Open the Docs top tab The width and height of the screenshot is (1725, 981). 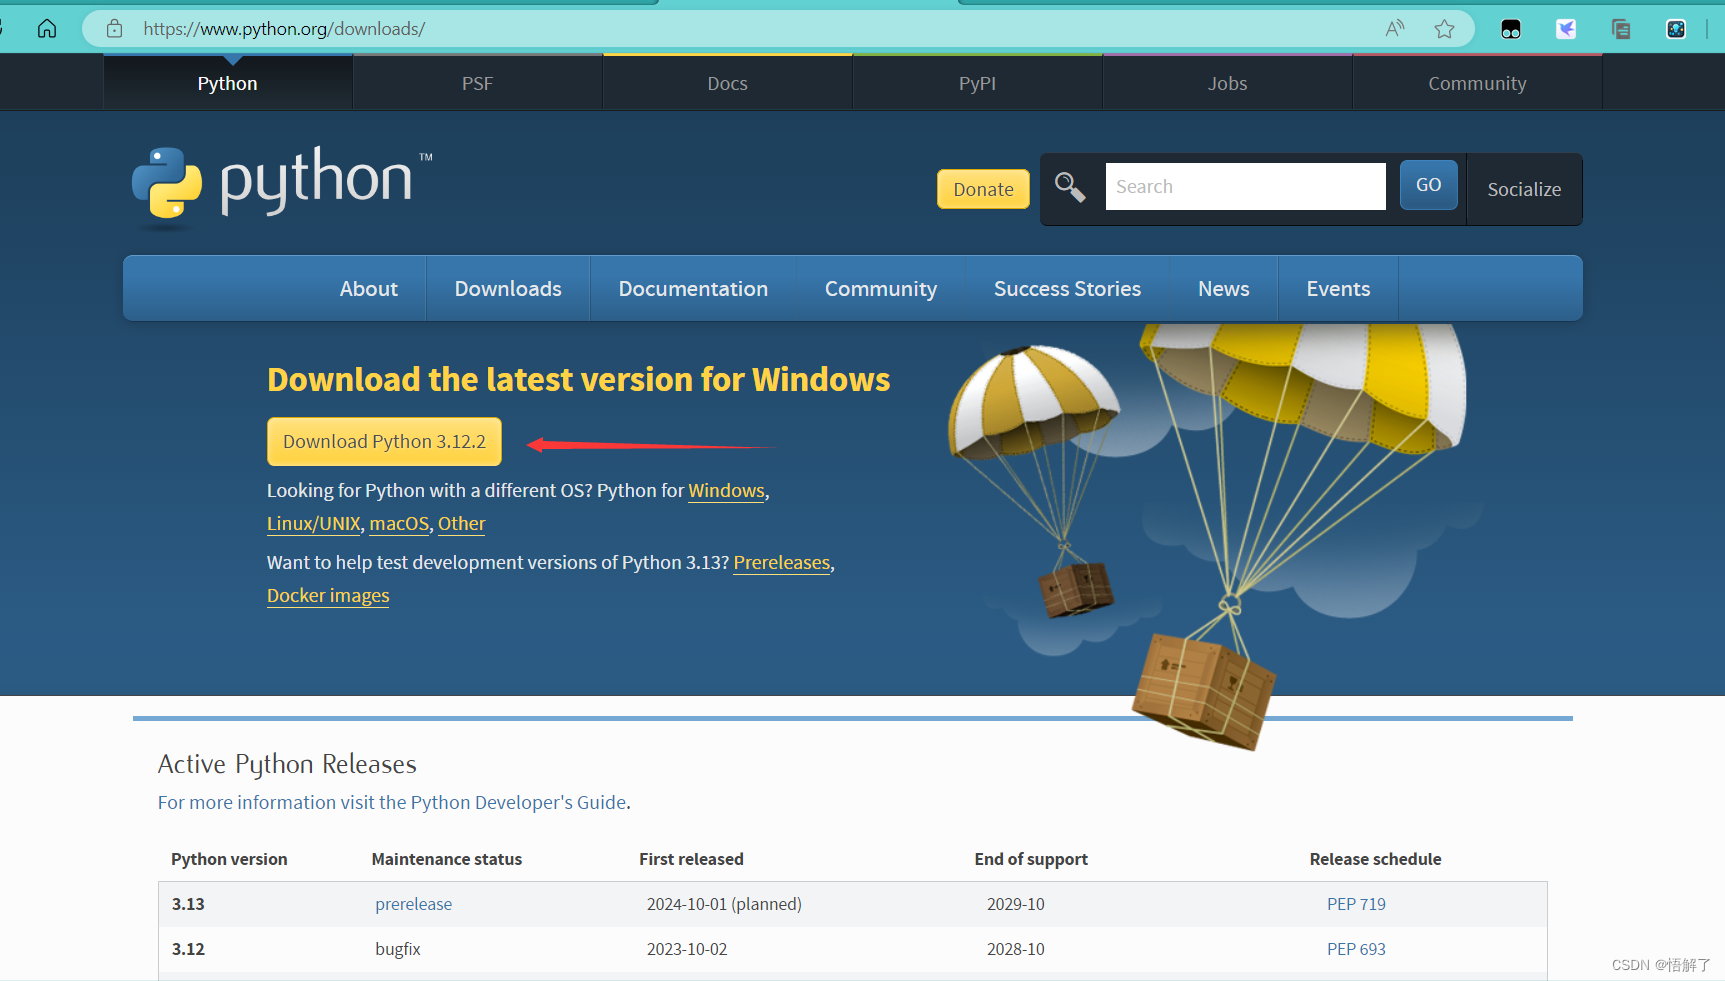click(728, 83)
